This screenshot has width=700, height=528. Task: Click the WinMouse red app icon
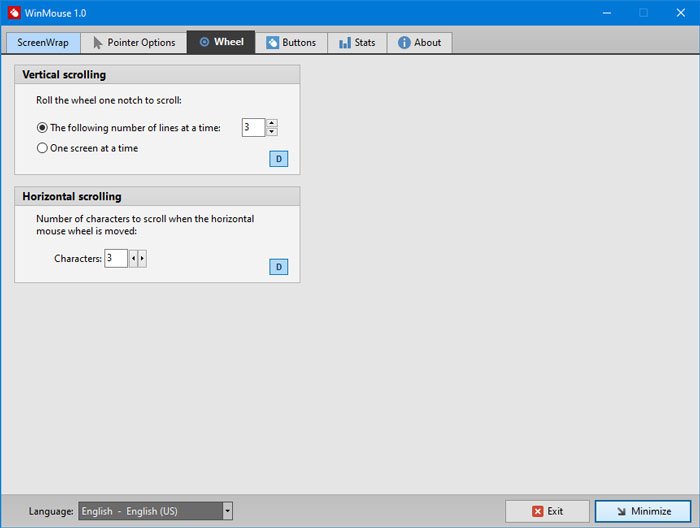[x=14, y=12]
